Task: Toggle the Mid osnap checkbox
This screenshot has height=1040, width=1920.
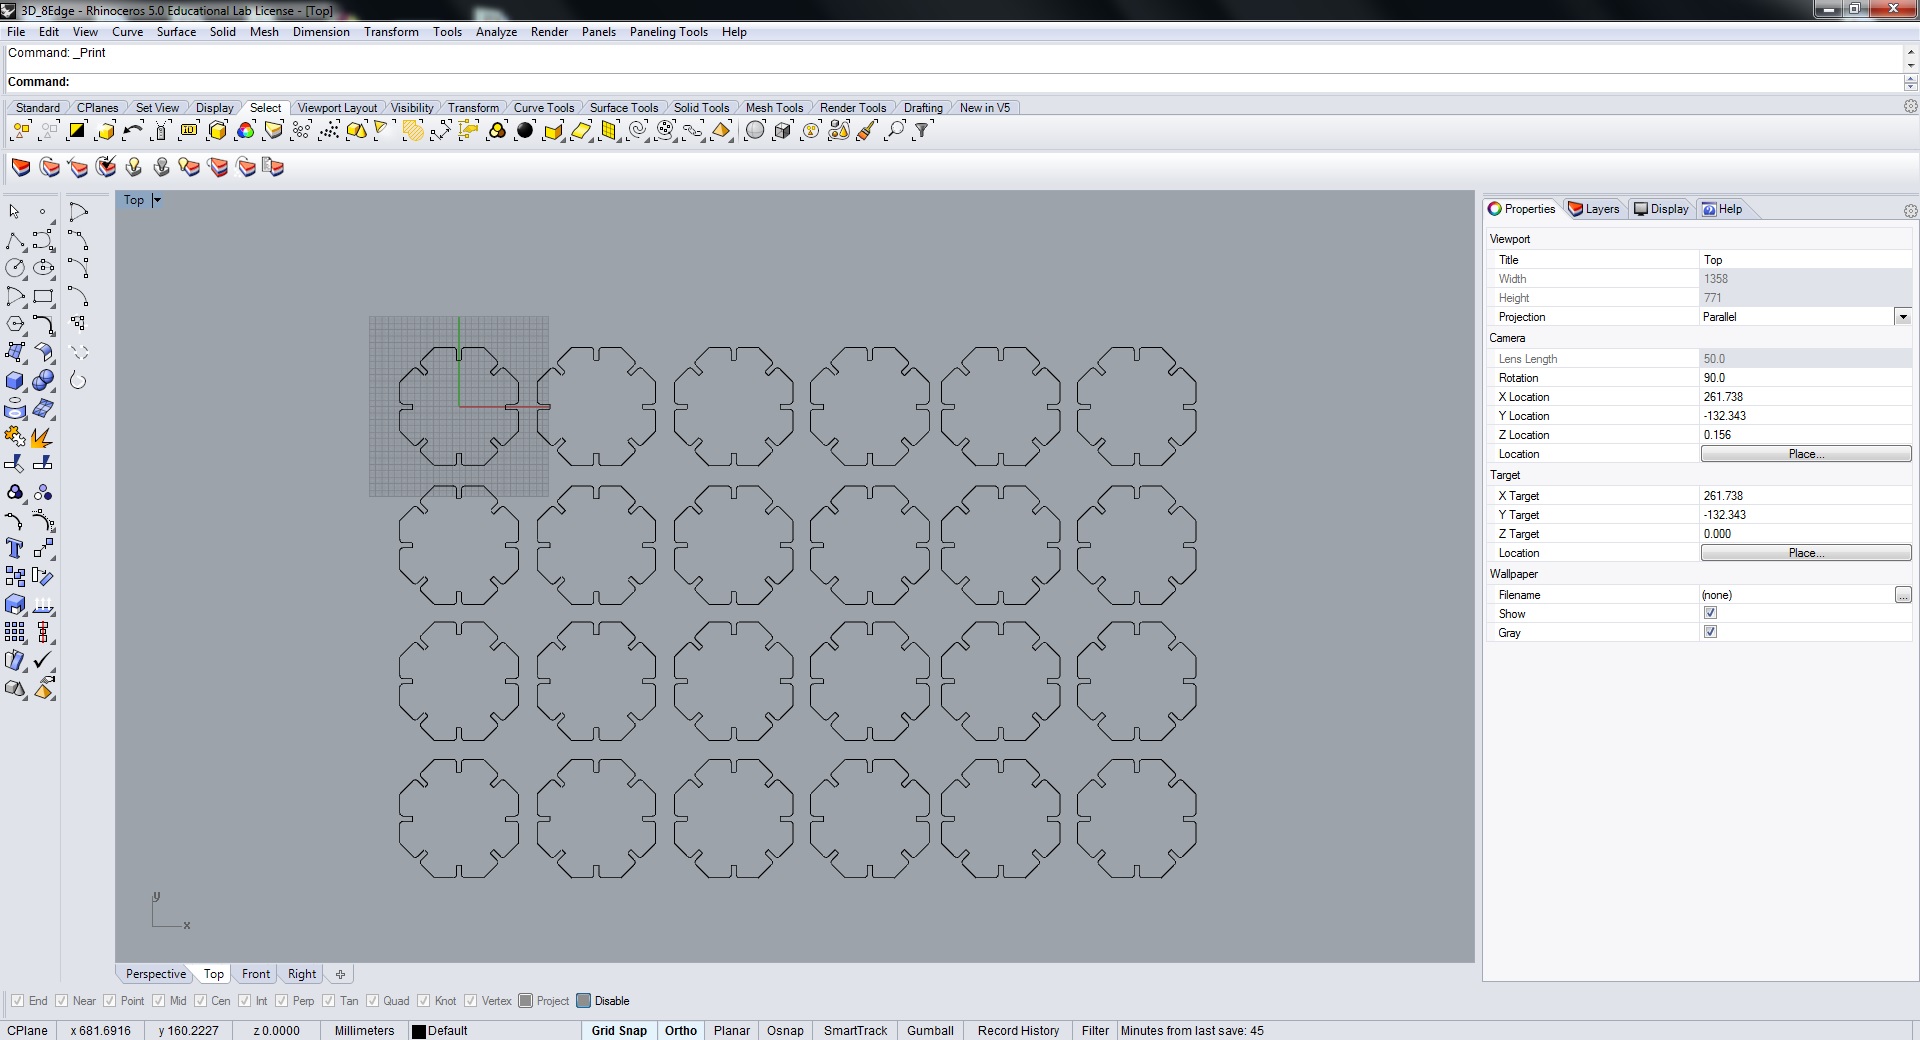Action: [158, 1001]
